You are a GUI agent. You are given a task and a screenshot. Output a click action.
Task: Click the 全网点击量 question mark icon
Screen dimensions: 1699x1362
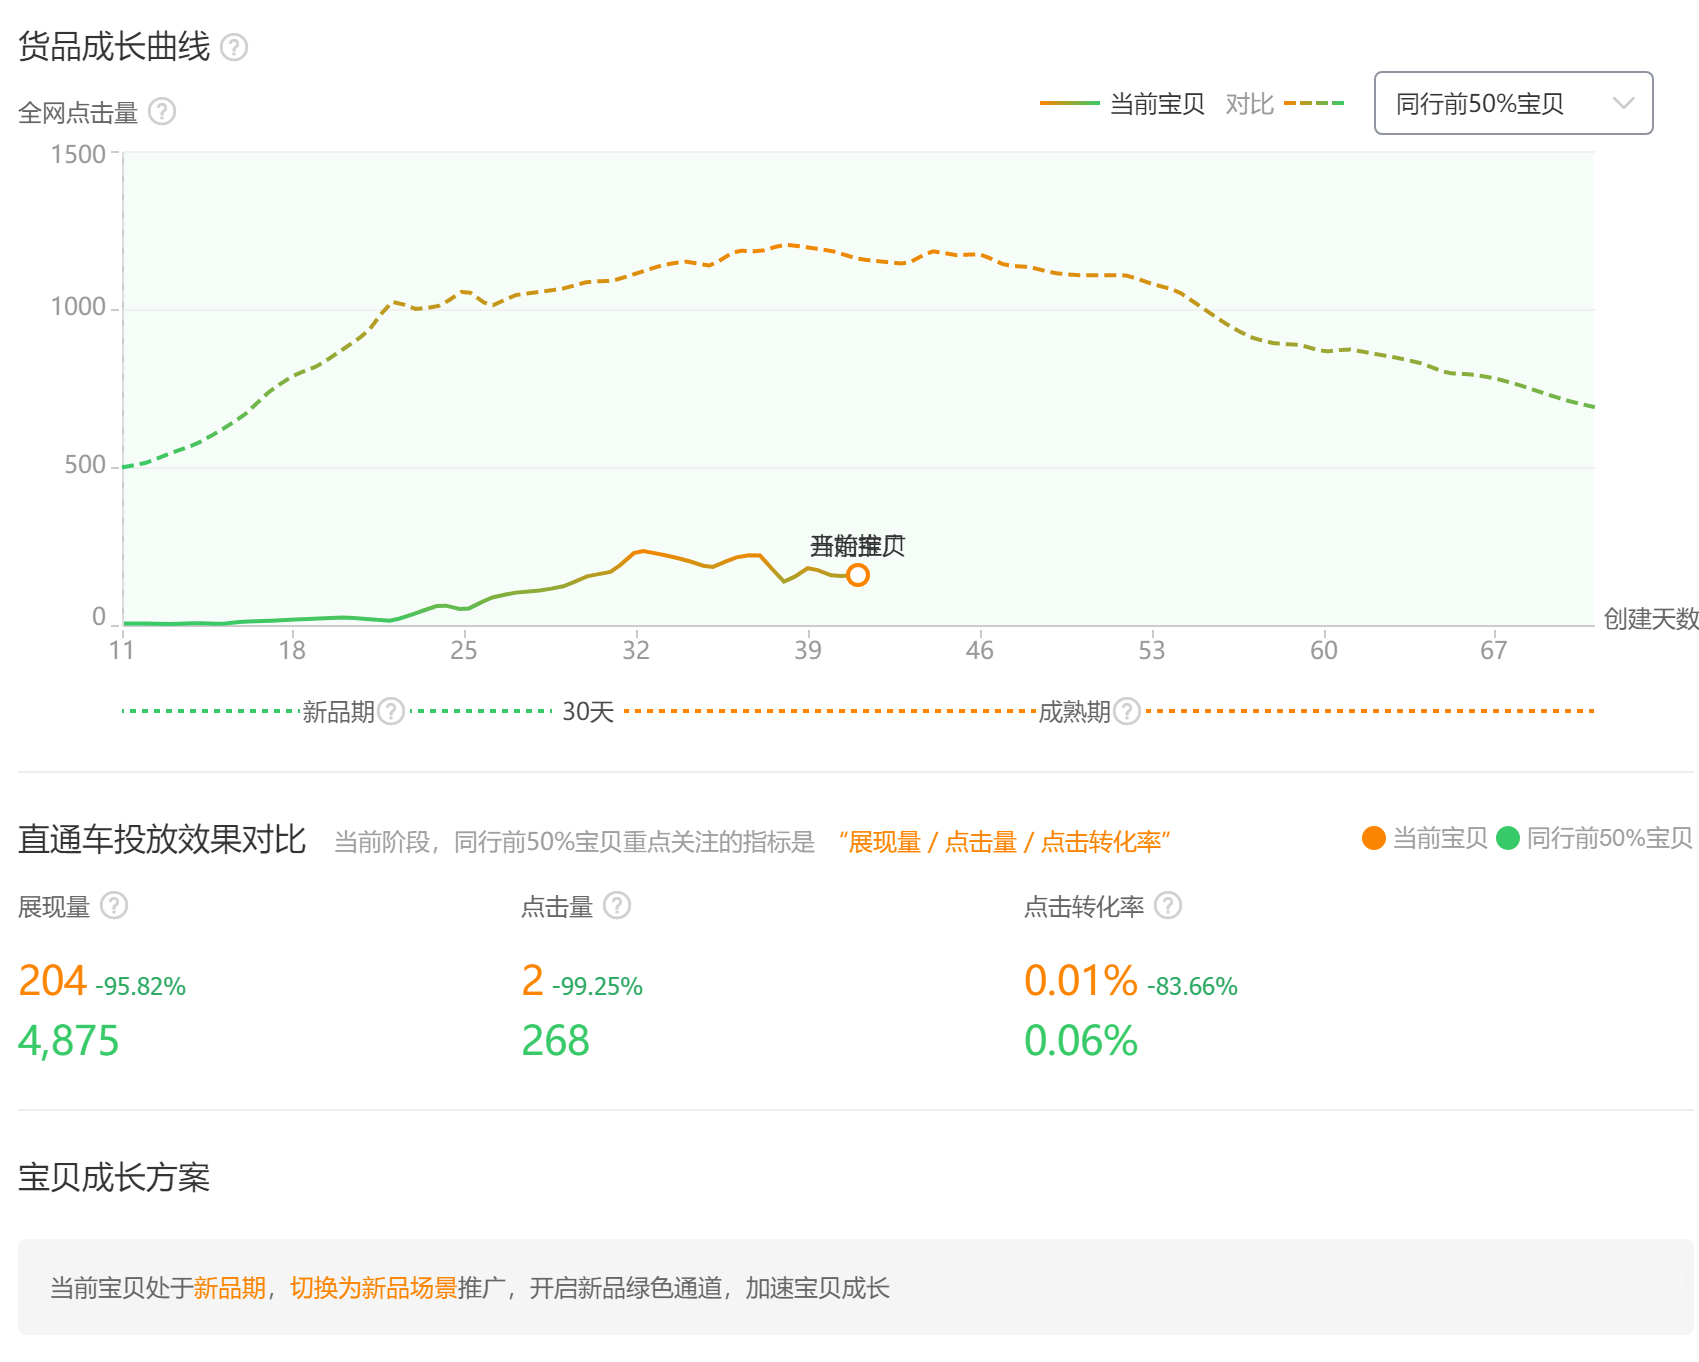160,112
